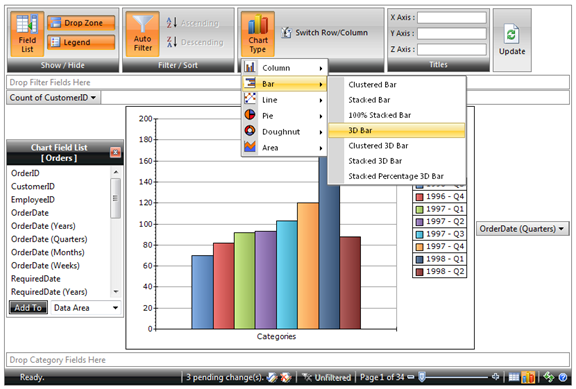
Task: Switch to grid view in status bar
Action: [514, 377]
